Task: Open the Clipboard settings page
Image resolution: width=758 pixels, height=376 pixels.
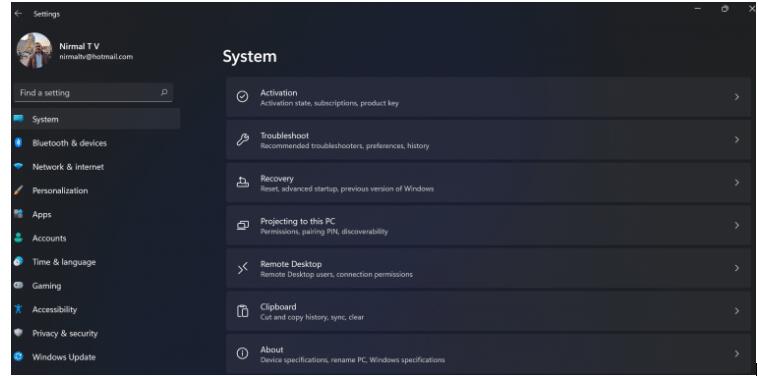Action: pyautogui.click(x=489, y=311)
